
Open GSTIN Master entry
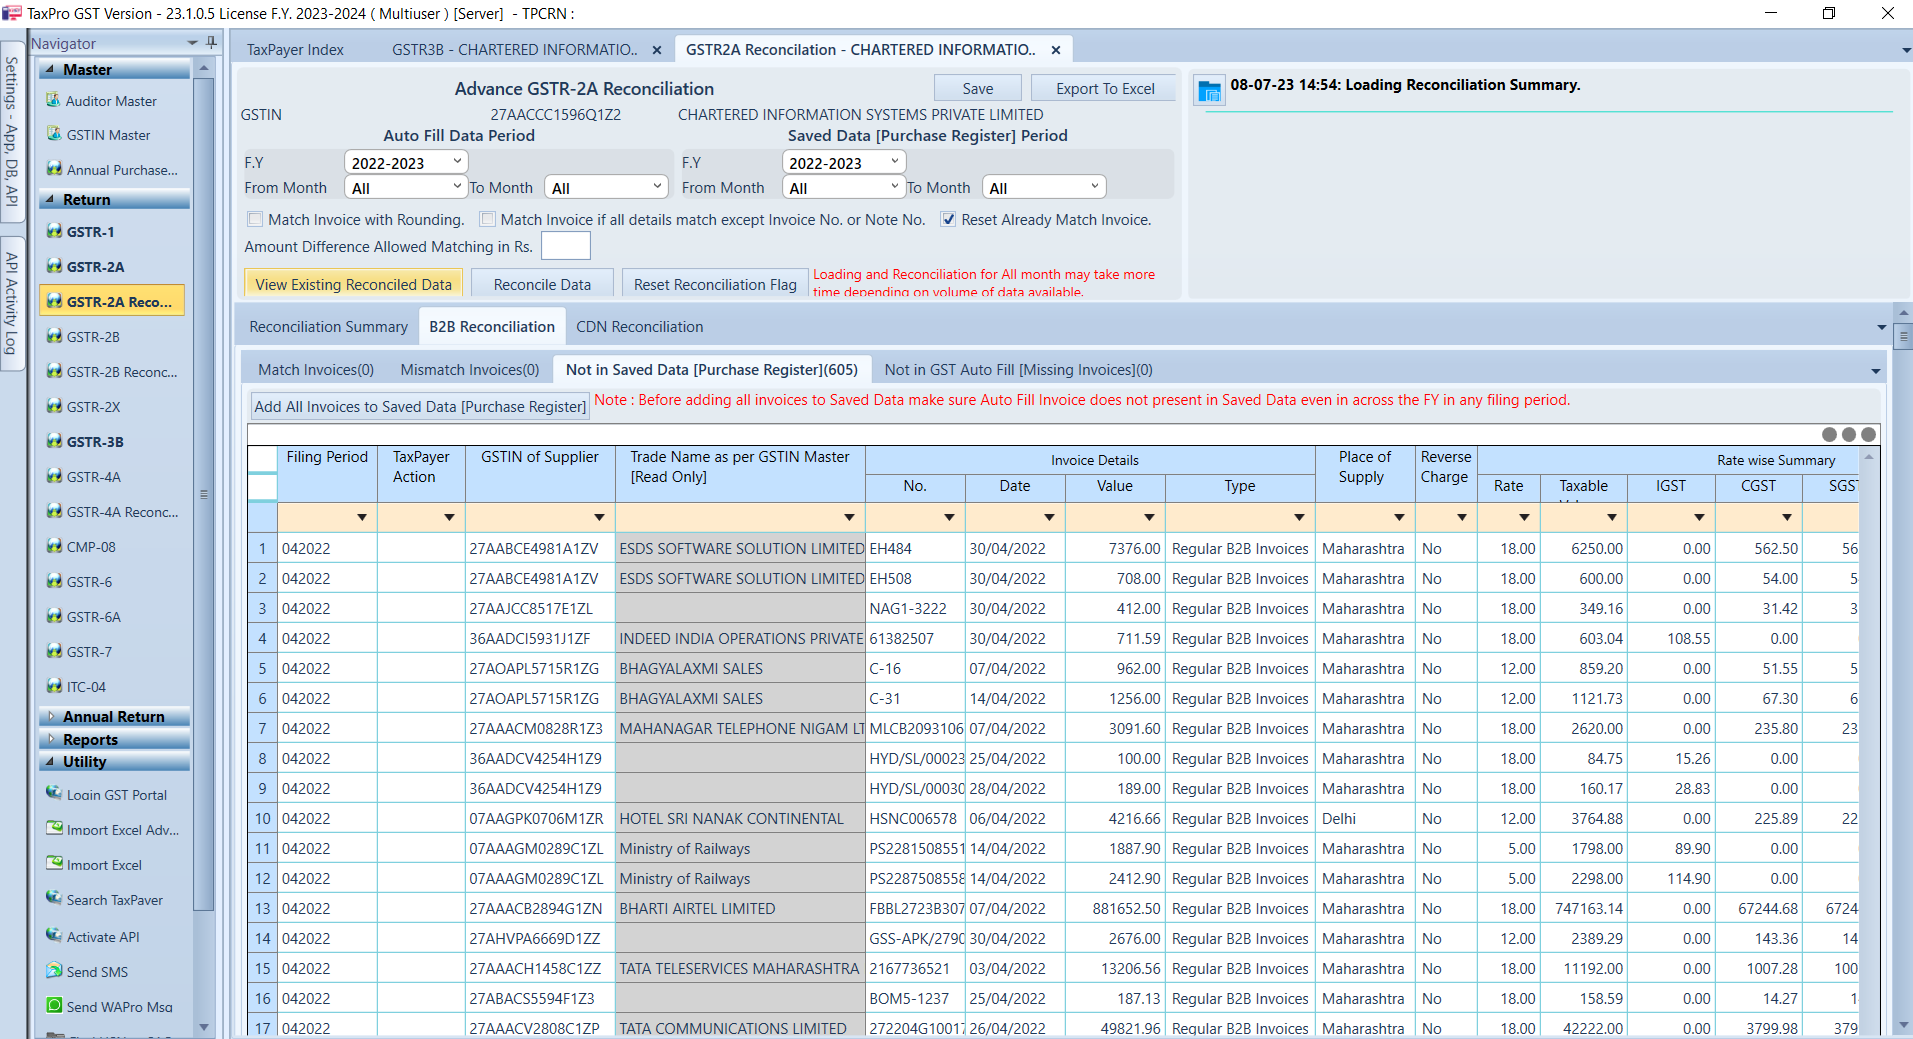108,135
